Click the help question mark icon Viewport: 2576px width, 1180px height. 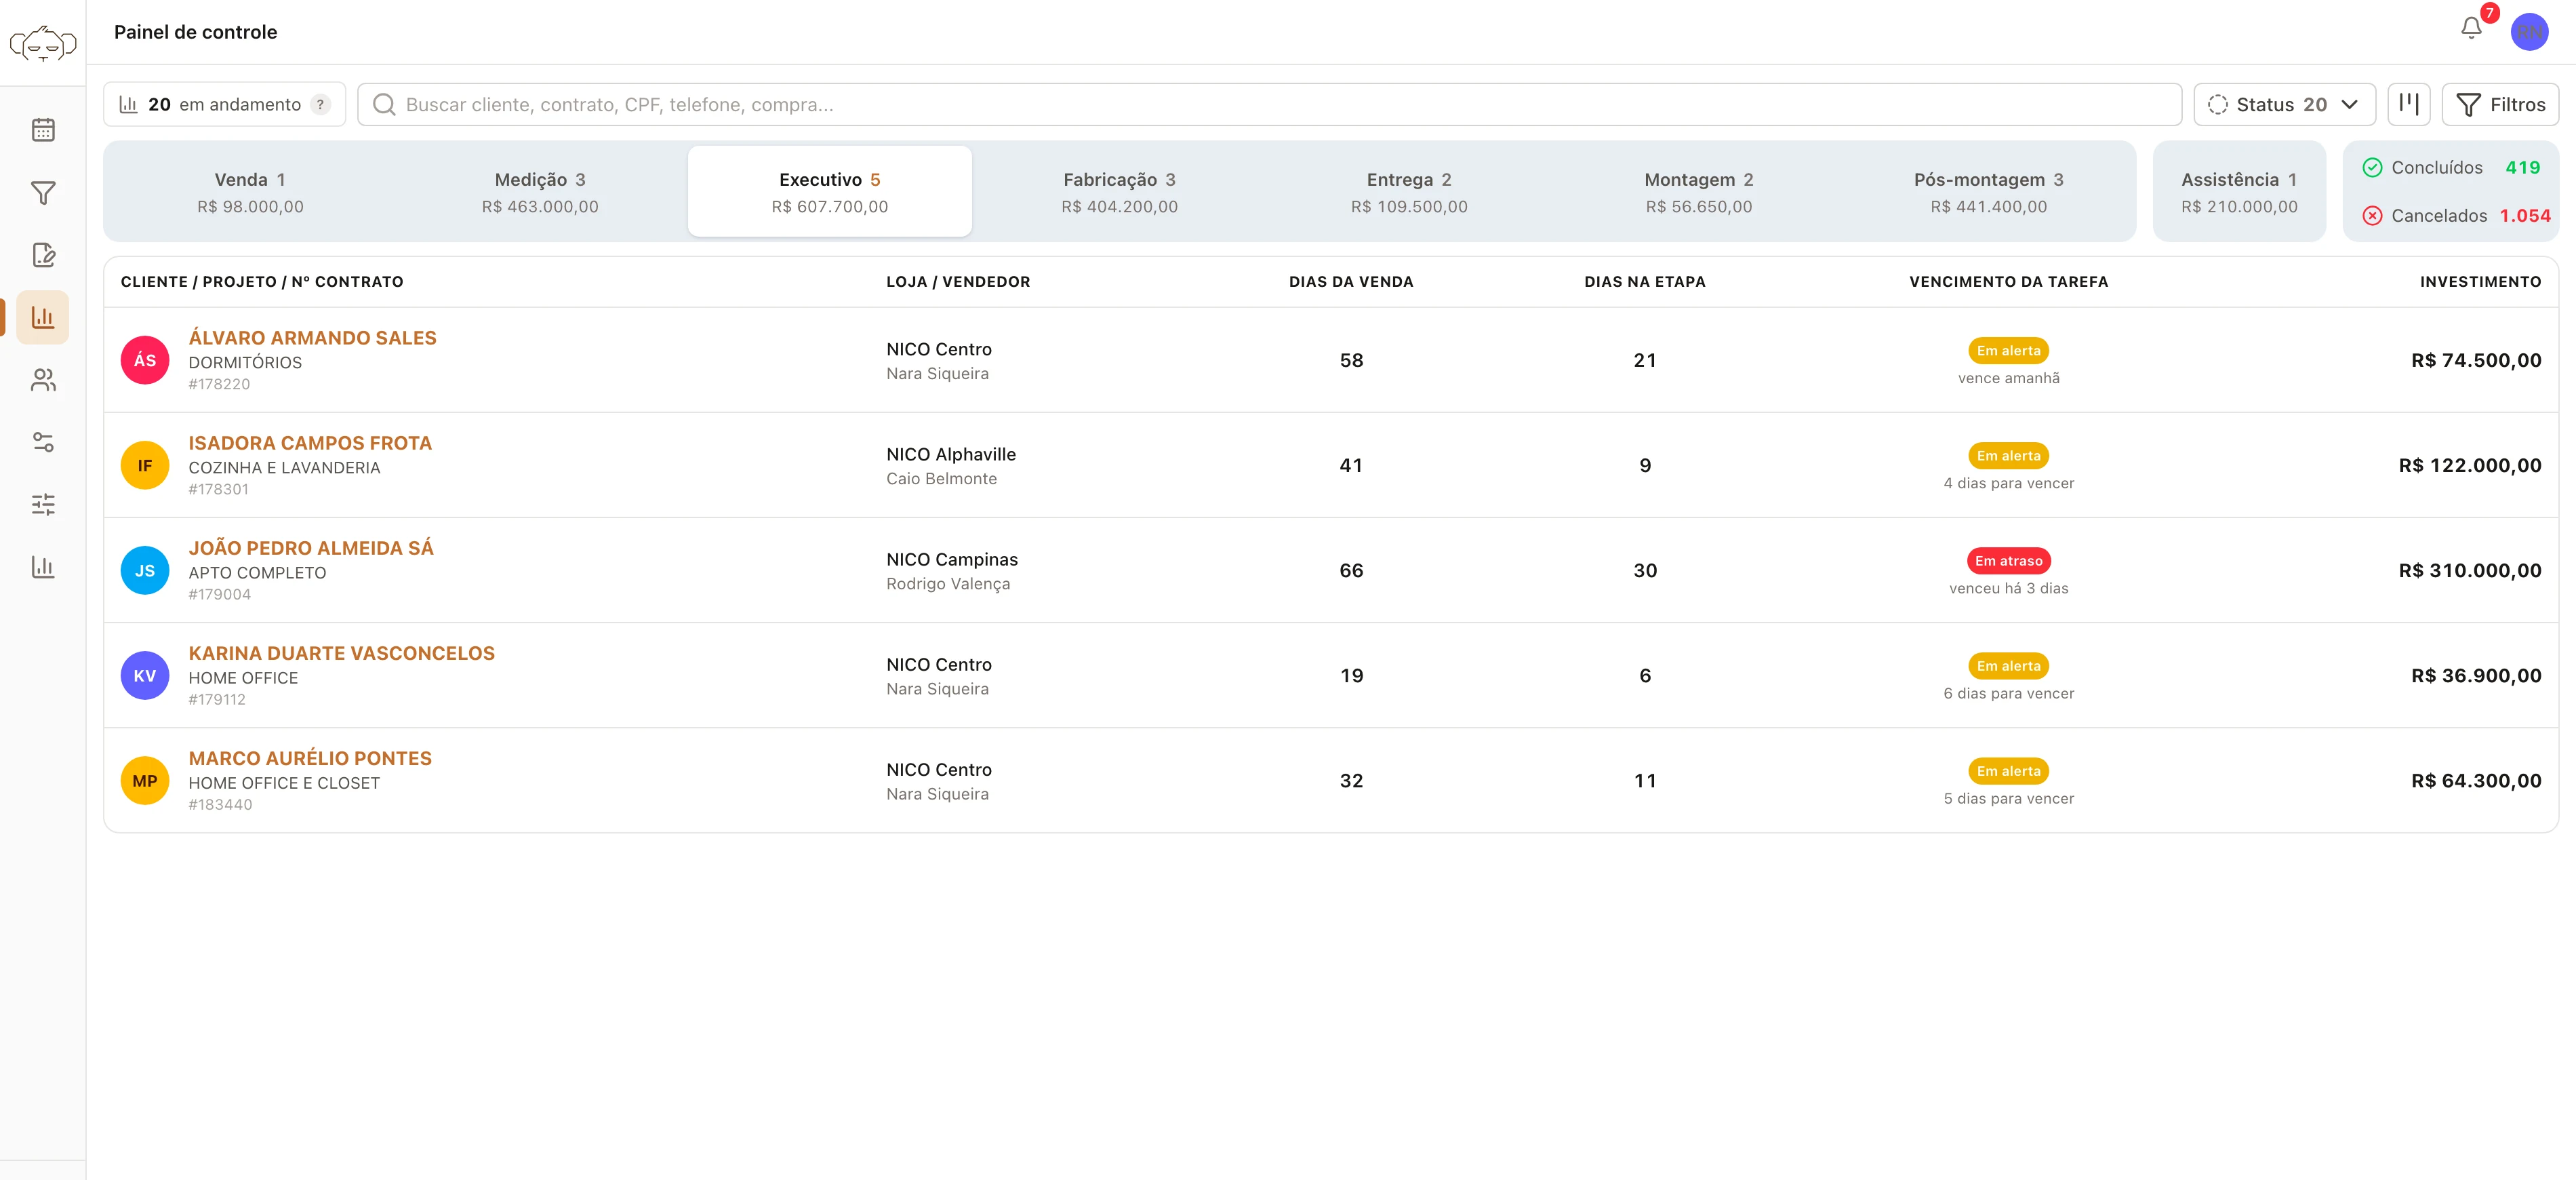[x=320, y=105]
